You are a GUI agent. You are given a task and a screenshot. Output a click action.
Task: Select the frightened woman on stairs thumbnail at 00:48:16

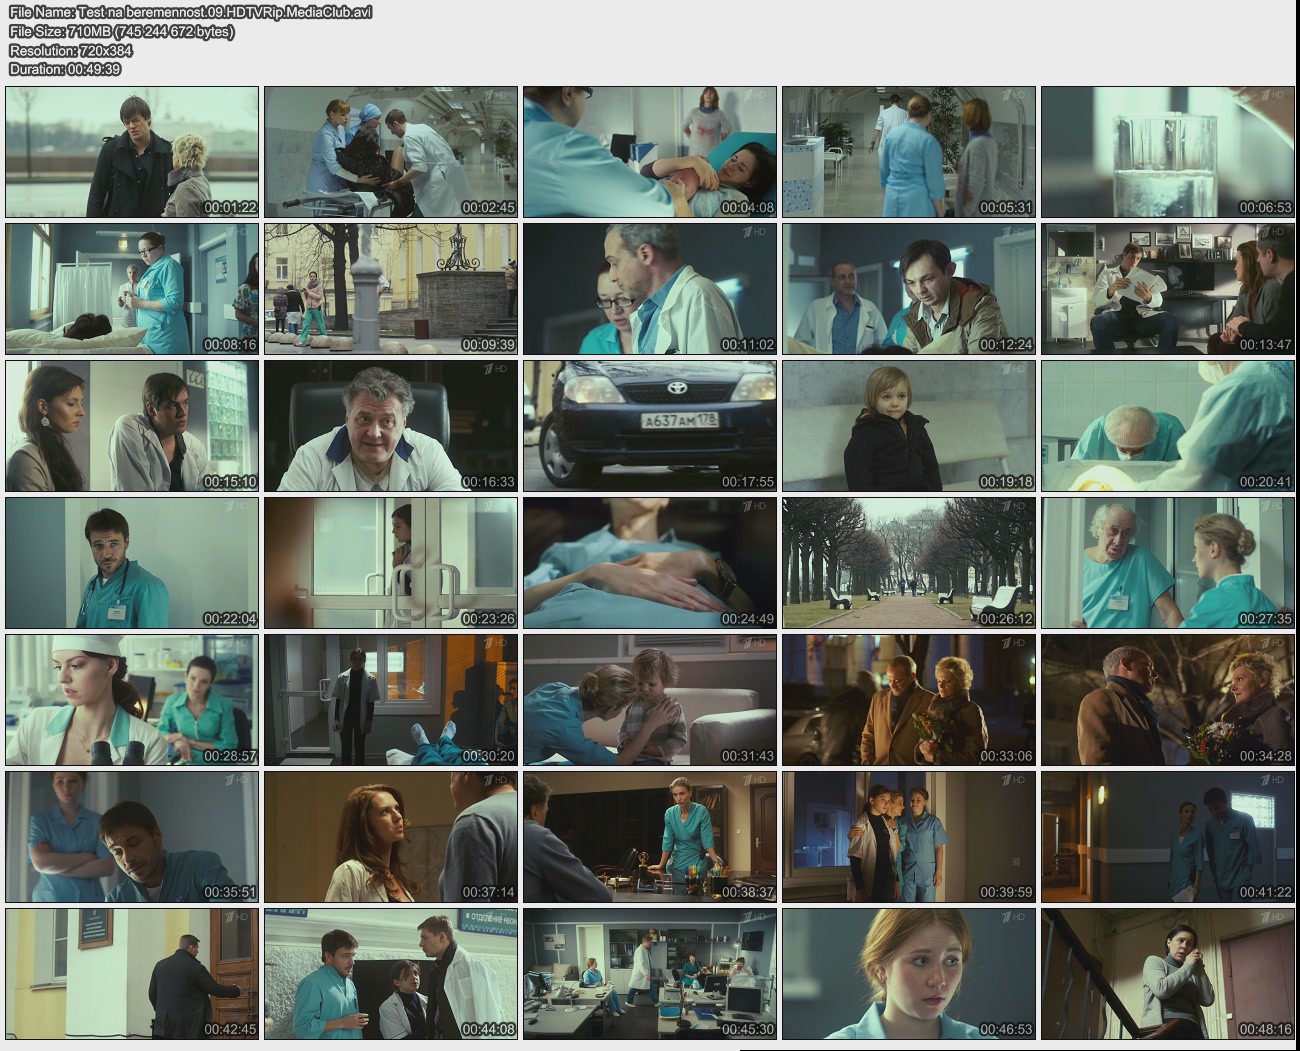[1167, 974]
